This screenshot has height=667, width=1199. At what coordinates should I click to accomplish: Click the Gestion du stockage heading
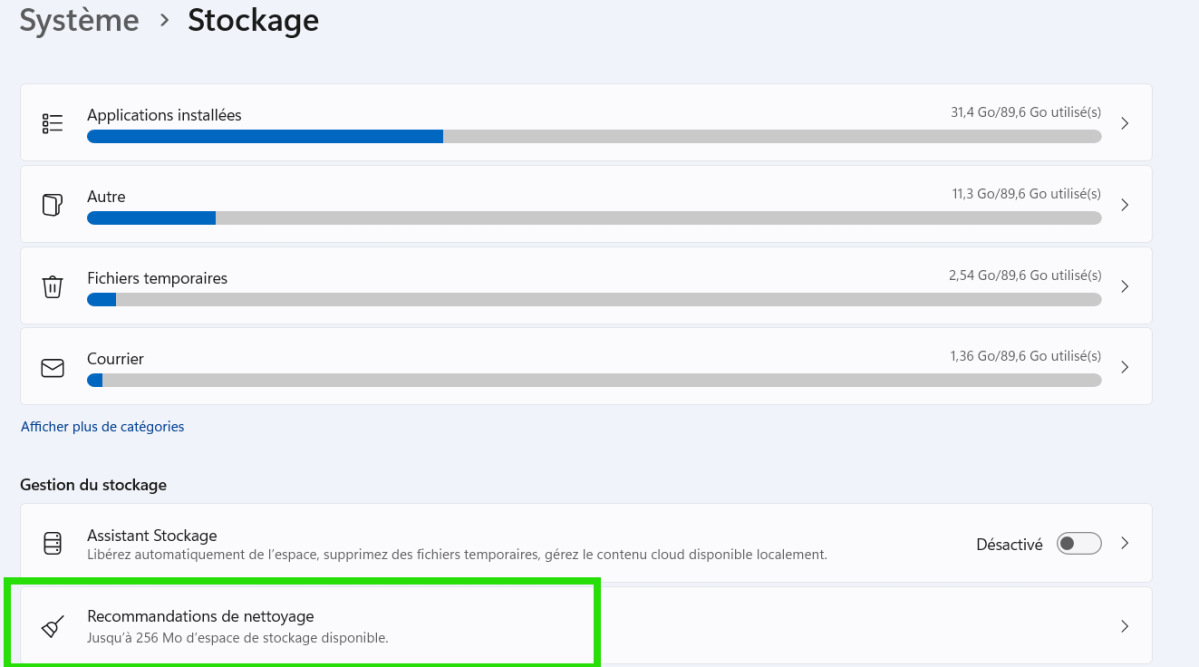93,485
